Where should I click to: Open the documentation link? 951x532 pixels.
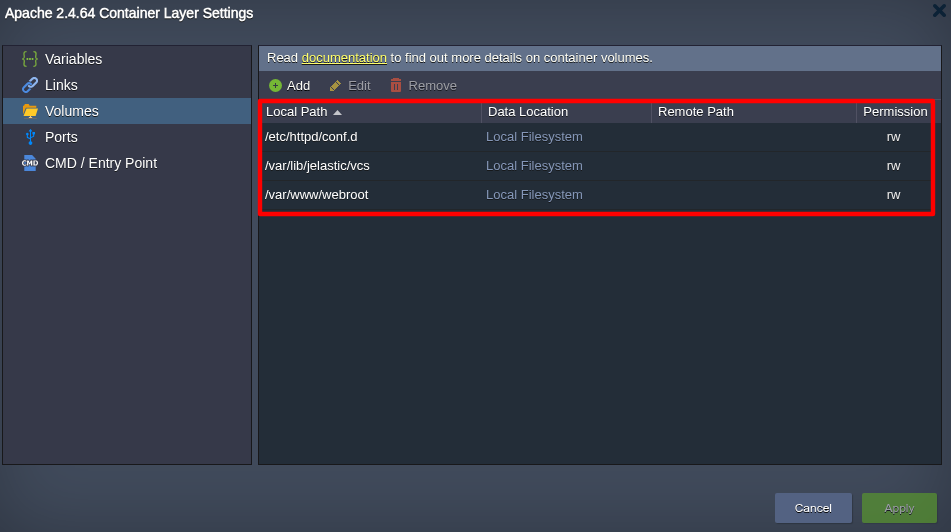(344, 58)
